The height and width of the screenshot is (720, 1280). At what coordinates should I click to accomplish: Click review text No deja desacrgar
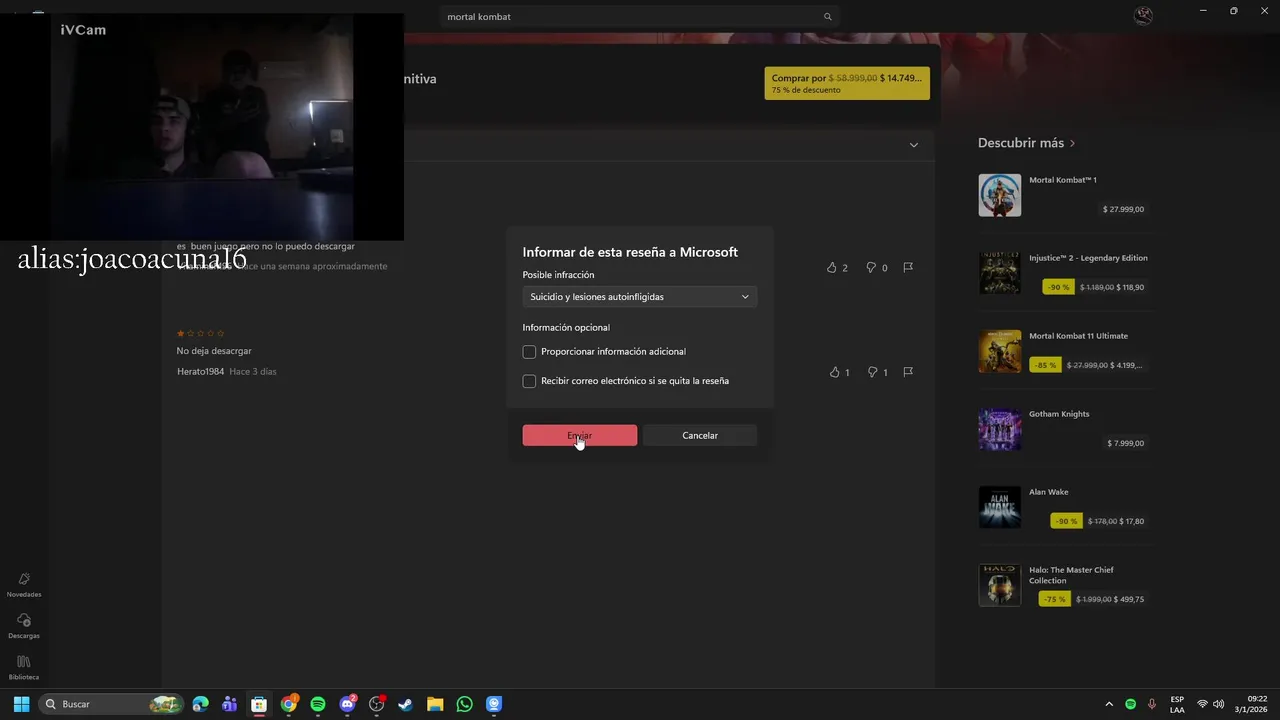[x=214, y=351]
